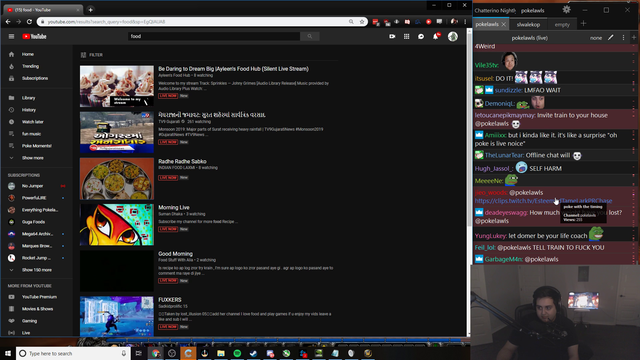Viewport: 640px width, 360px height.
Task: Click the YouTube logo
Action: click(x=34, y=36)
